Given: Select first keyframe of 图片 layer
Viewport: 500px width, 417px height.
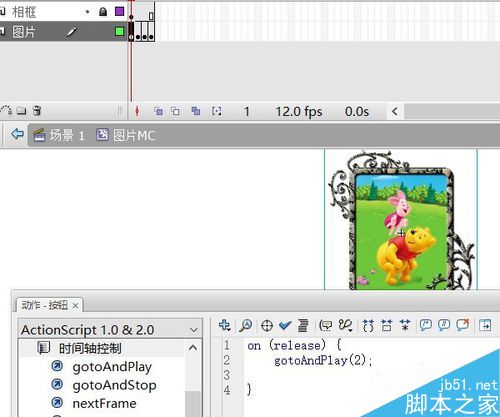Looking at the screenshot, I should [x=131, y=31].
